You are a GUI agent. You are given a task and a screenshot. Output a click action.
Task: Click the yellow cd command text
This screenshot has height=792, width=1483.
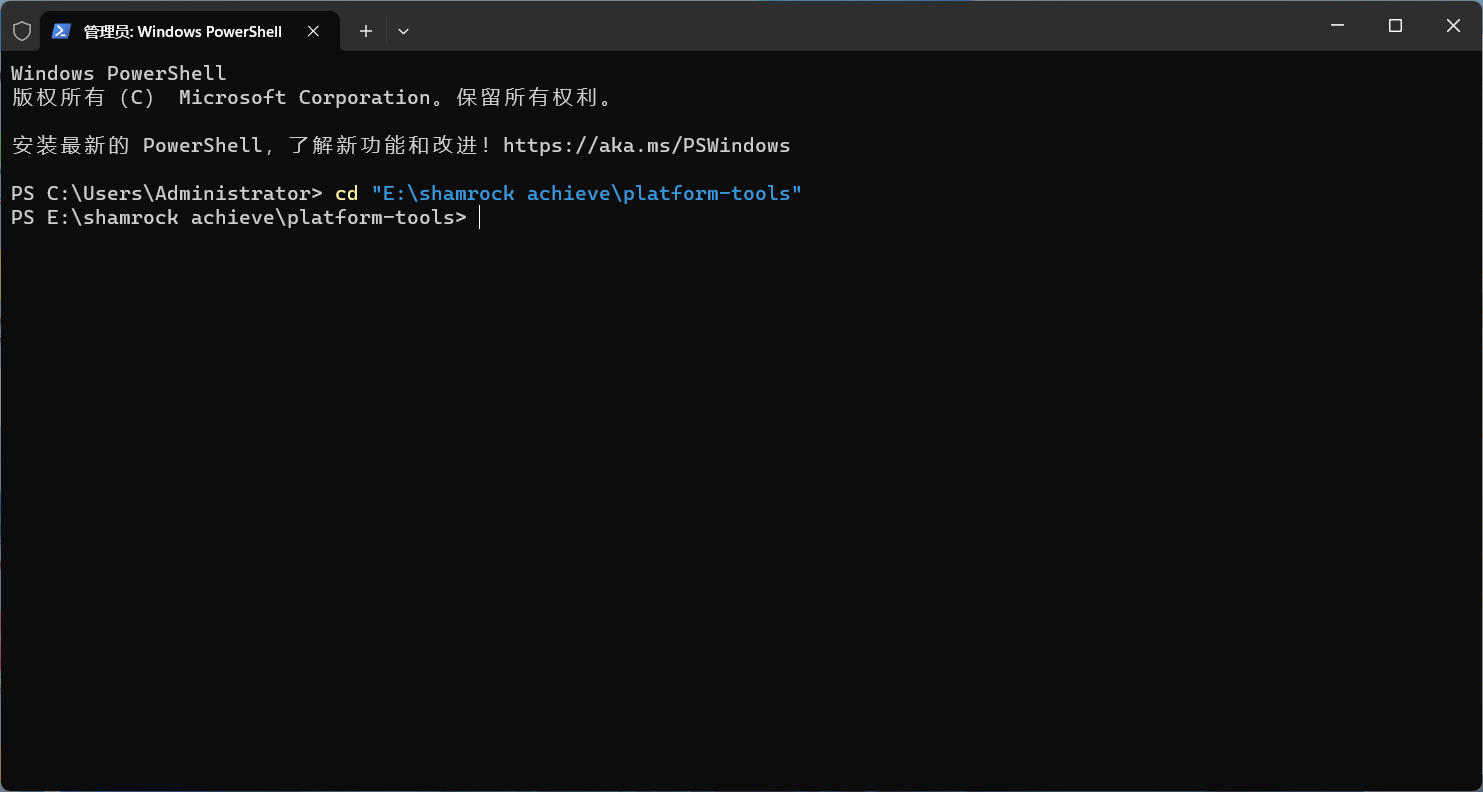point(346,194)
